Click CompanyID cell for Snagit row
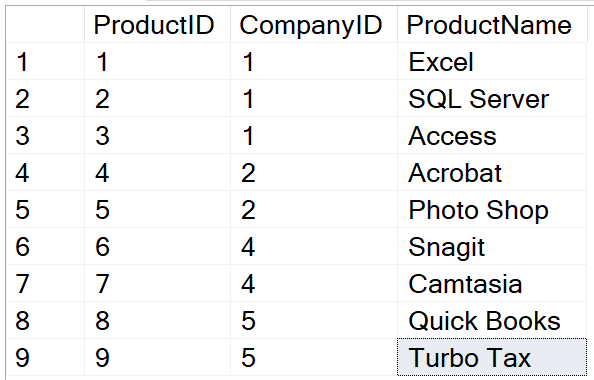The image size is (594, 380). pyautogui.click(x=314, y=246)
